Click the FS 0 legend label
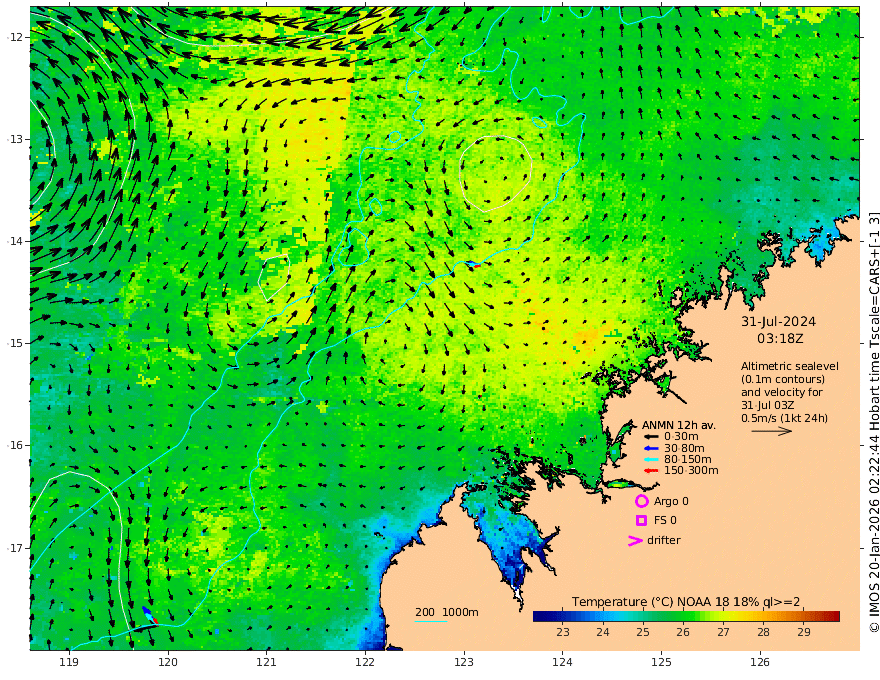The height and width of the screenshot is (680, 880). [665, 521]
